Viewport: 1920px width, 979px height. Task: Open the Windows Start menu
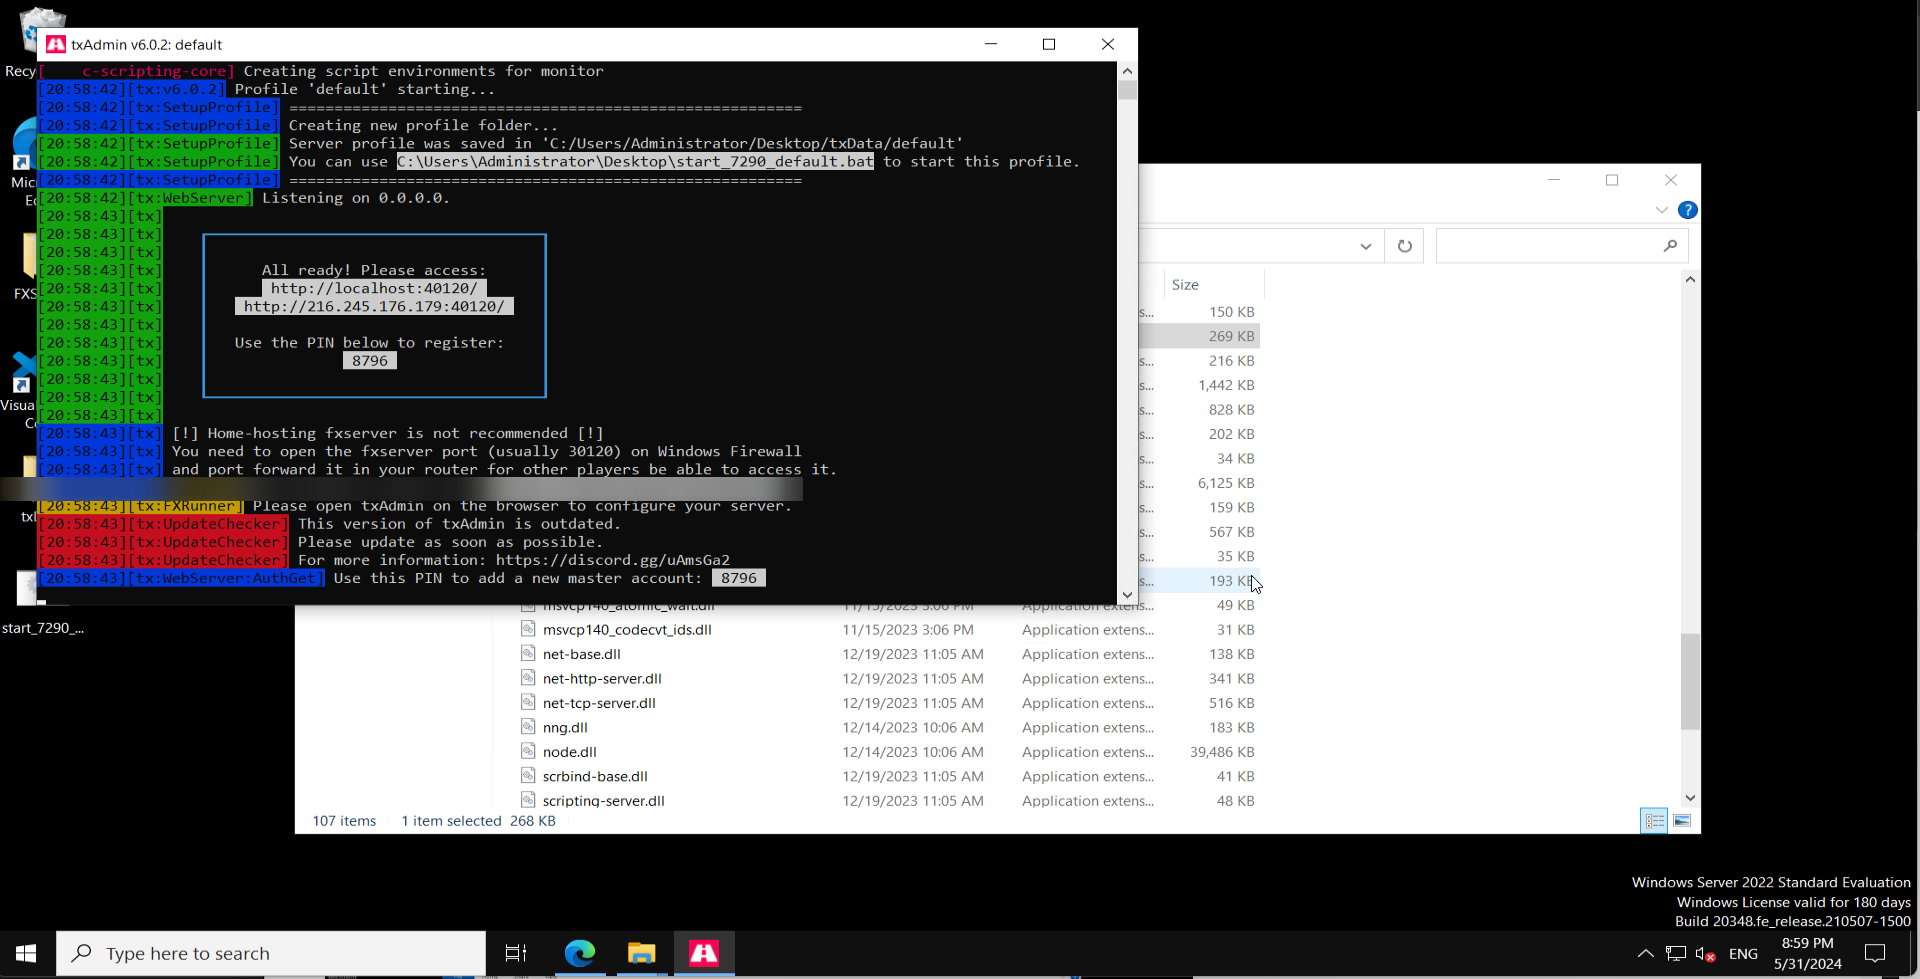[x=27, y=953]
